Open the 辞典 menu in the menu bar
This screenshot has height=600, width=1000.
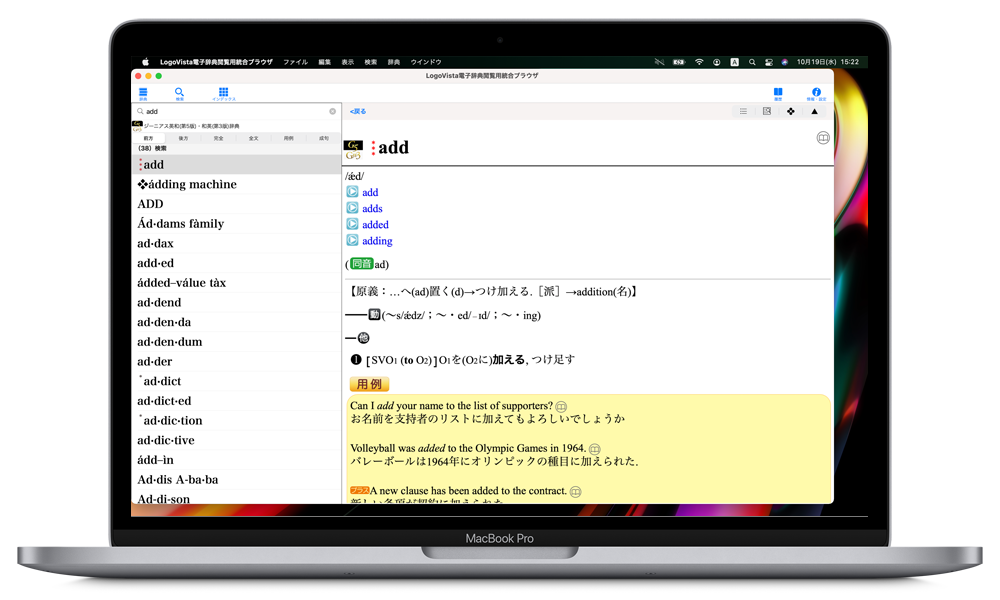pyautogui.click(x=394, y=62)
